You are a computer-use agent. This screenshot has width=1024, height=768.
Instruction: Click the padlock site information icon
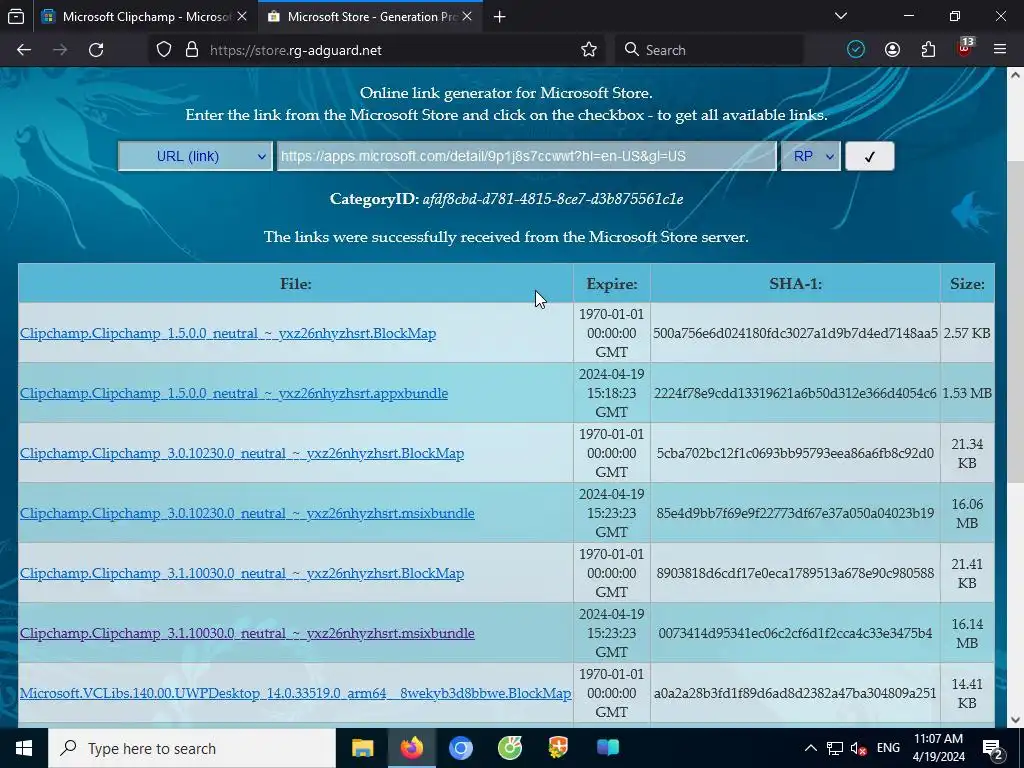tap(191, 50)
